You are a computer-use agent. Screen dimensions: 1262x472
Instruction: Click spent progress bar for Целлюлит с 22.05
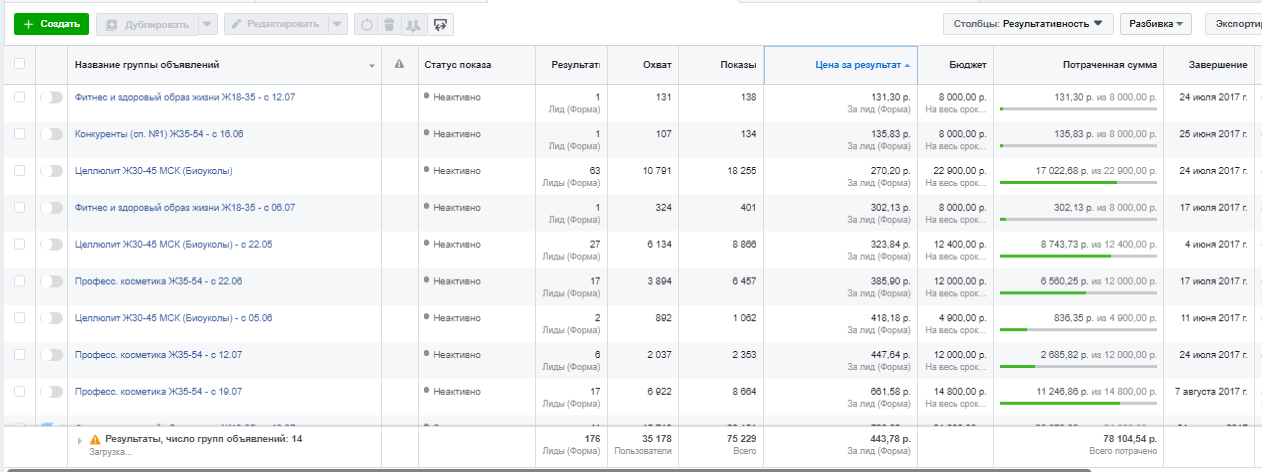(1078, 256)
